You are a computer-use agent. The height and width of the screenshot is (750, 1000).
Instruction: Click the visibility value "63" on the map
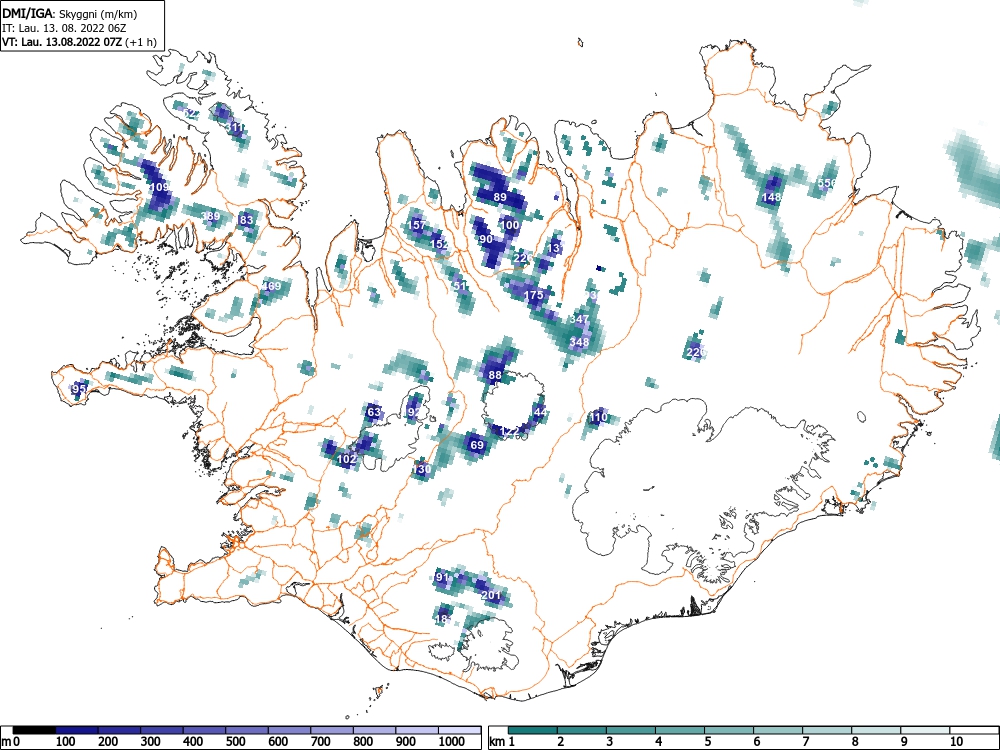(374, 412)
